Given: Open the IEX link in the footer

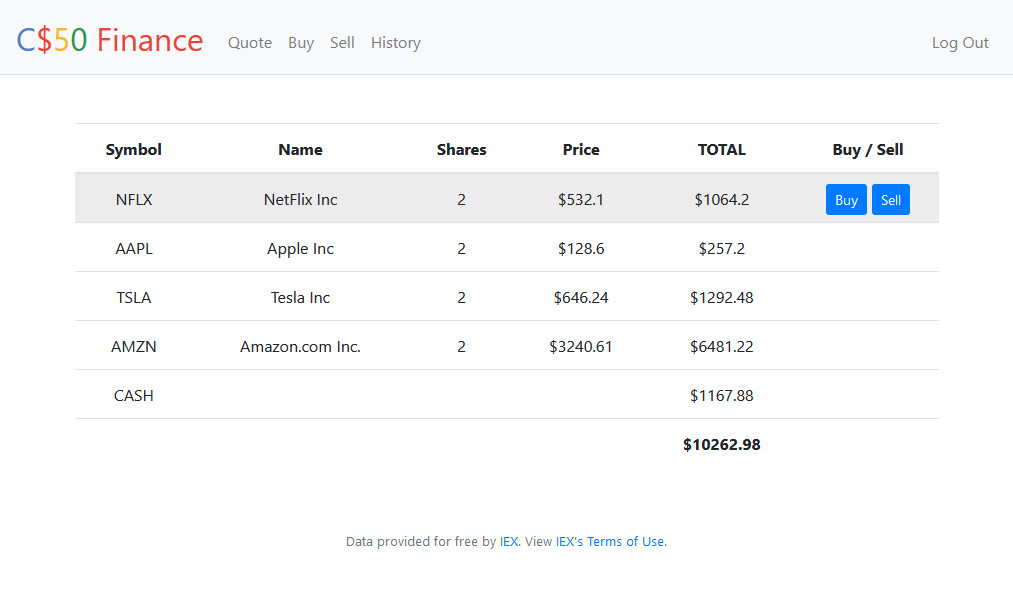Looking at the screenshot, I should (x=509, y=542).
